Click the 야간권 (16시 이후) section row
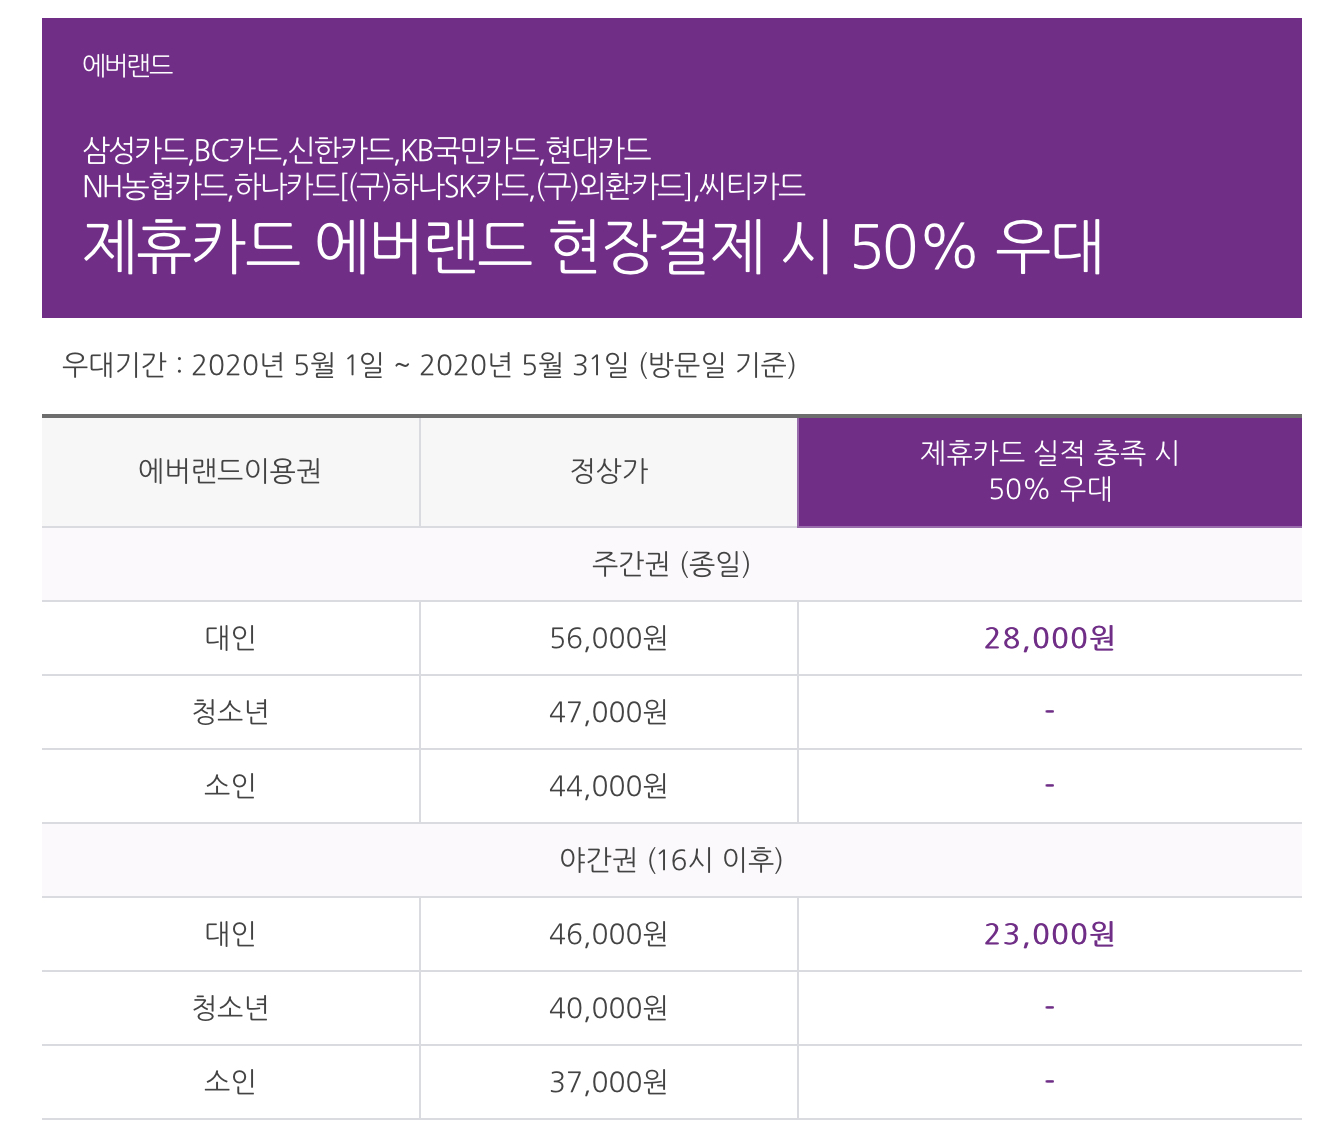The width and height of the screenshot is (1336, 1126). (x=672, y=860)
